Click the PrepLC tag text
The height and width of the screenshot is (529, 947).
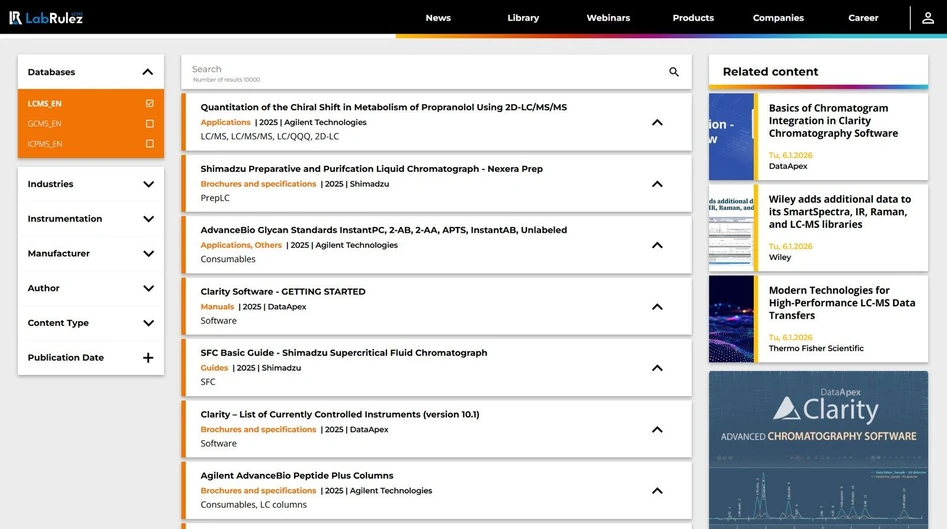[215, 198]
